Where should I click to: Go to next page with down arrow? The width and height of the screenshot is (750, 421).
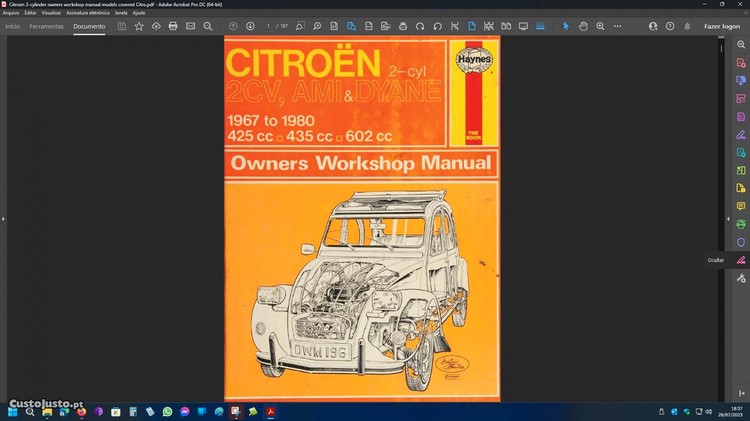pyautogui.click(x=250, y=26)
